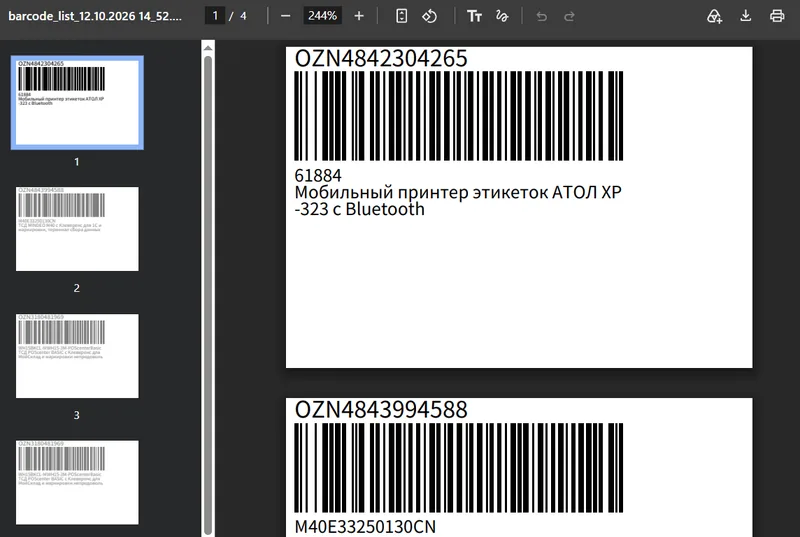Click the page label '2' under thumbnail
The width and height of the screenshot is (800, 537).
click(77, 288)
